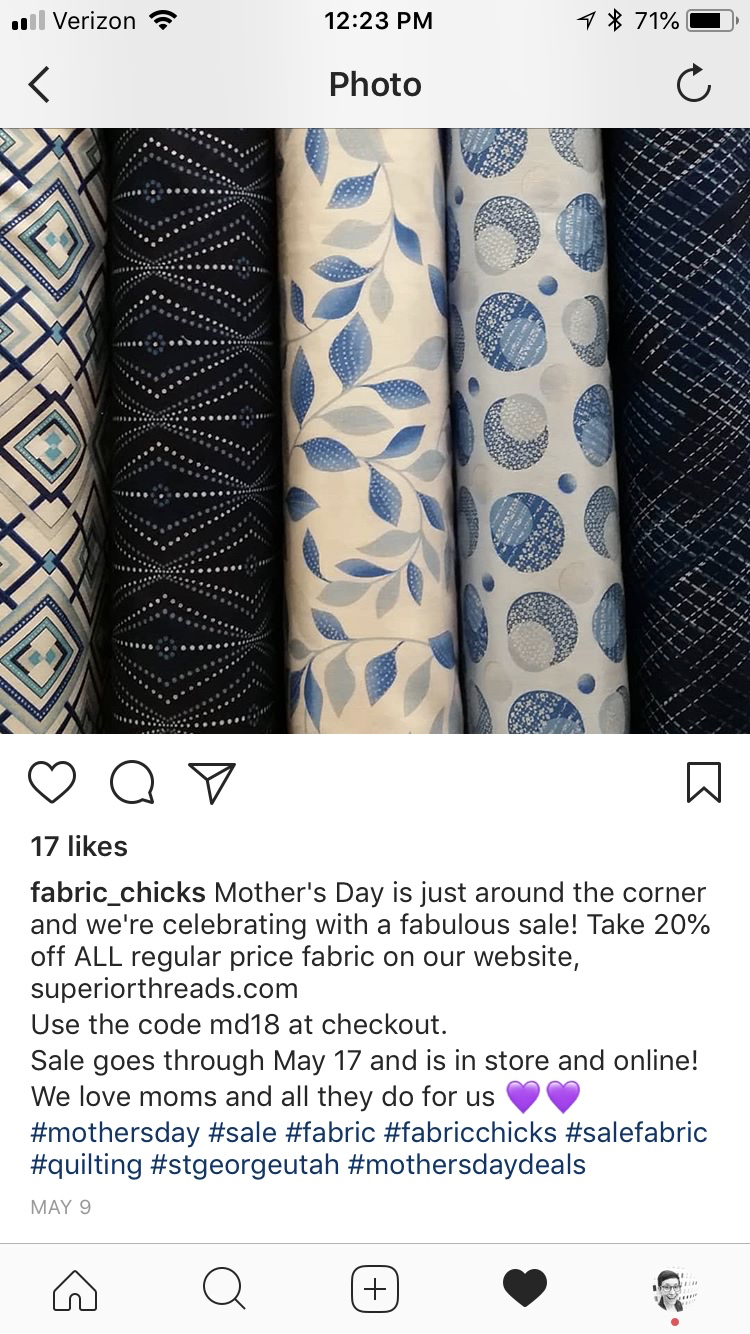Tap the back arrow in header
This screenshot has height=1334, width=750.
tap(39, 85)
